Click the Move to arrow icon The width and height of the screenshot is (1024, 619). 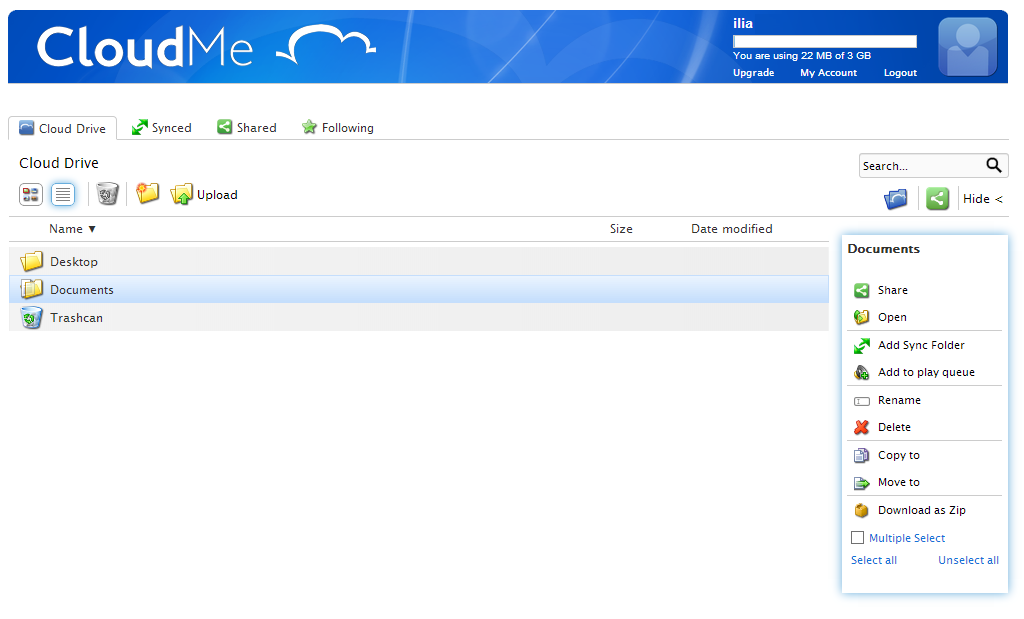pyautogui.click(x=861, y=483)
